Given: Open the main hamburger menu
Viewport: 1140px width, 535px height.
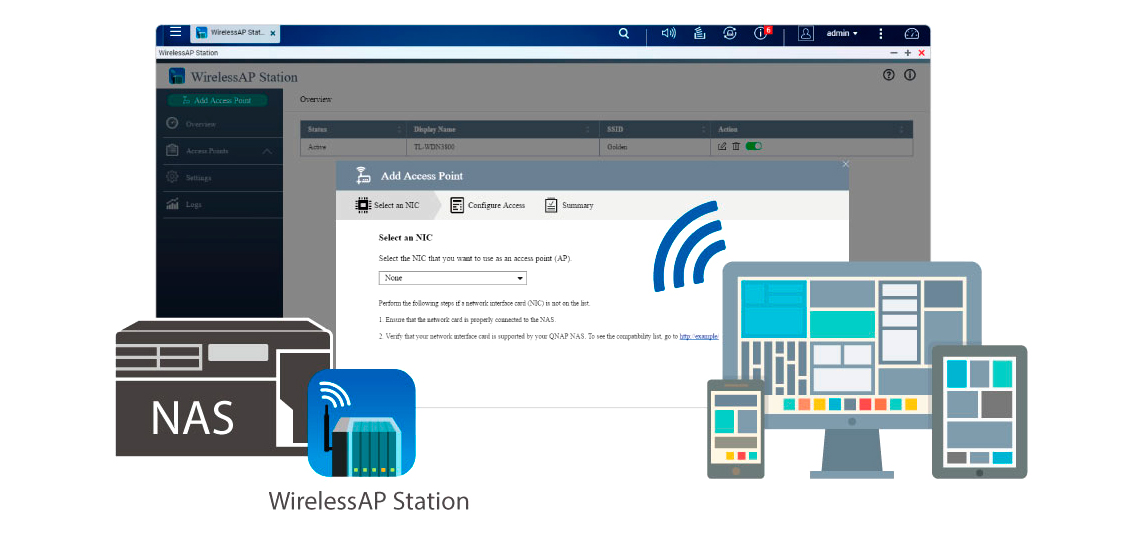Looking at the screenshot, I should (x=175, y=33).
